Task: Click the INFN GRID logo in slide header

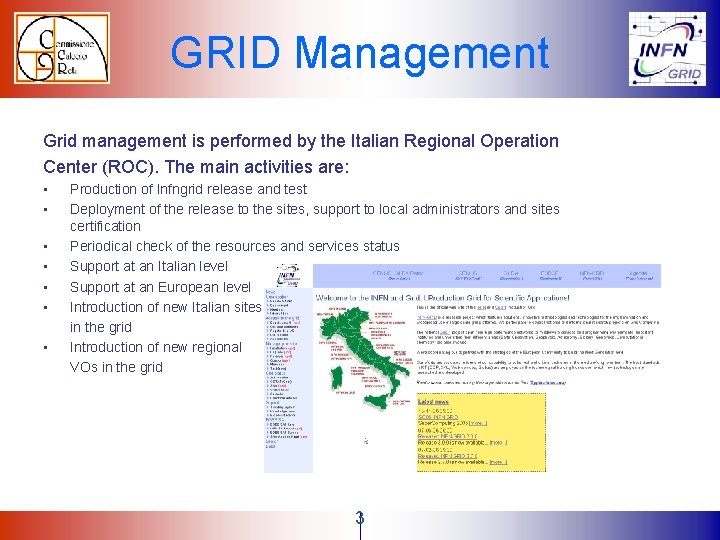Action: (667, 49)
